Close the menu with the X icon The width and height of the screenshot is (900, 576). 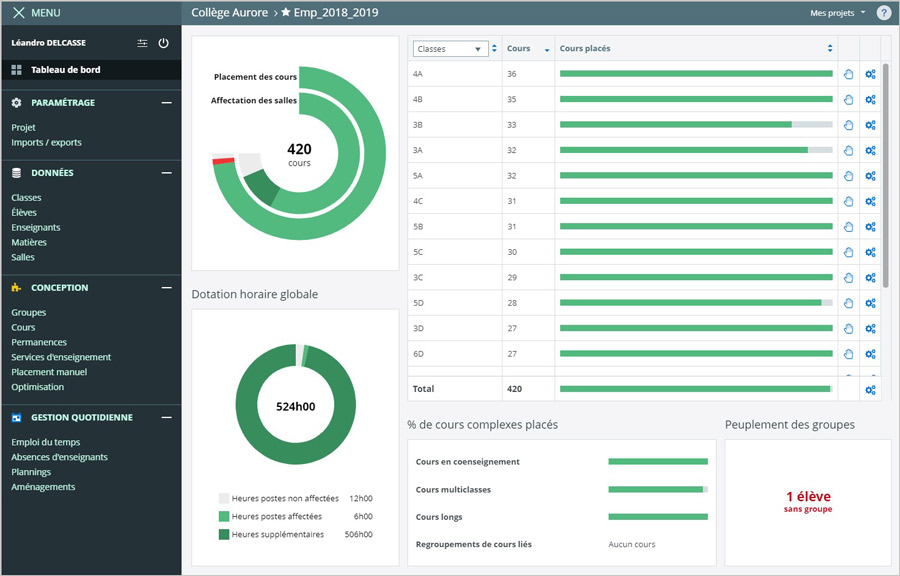tap(18, 13)
